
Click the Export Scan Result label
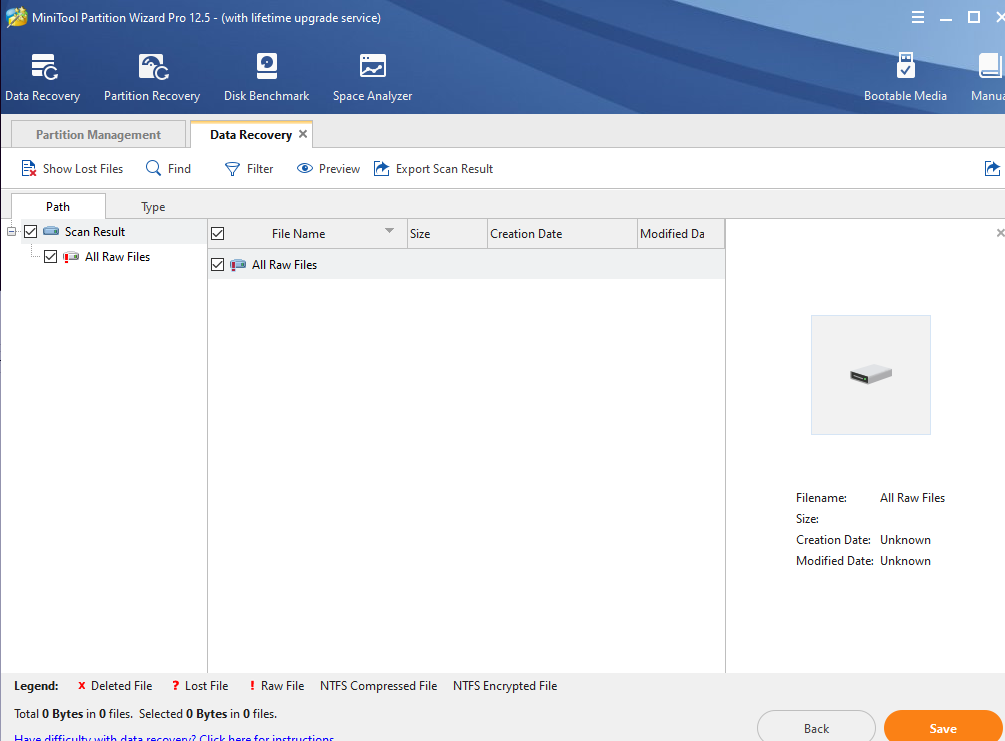[x=444, y=169]
